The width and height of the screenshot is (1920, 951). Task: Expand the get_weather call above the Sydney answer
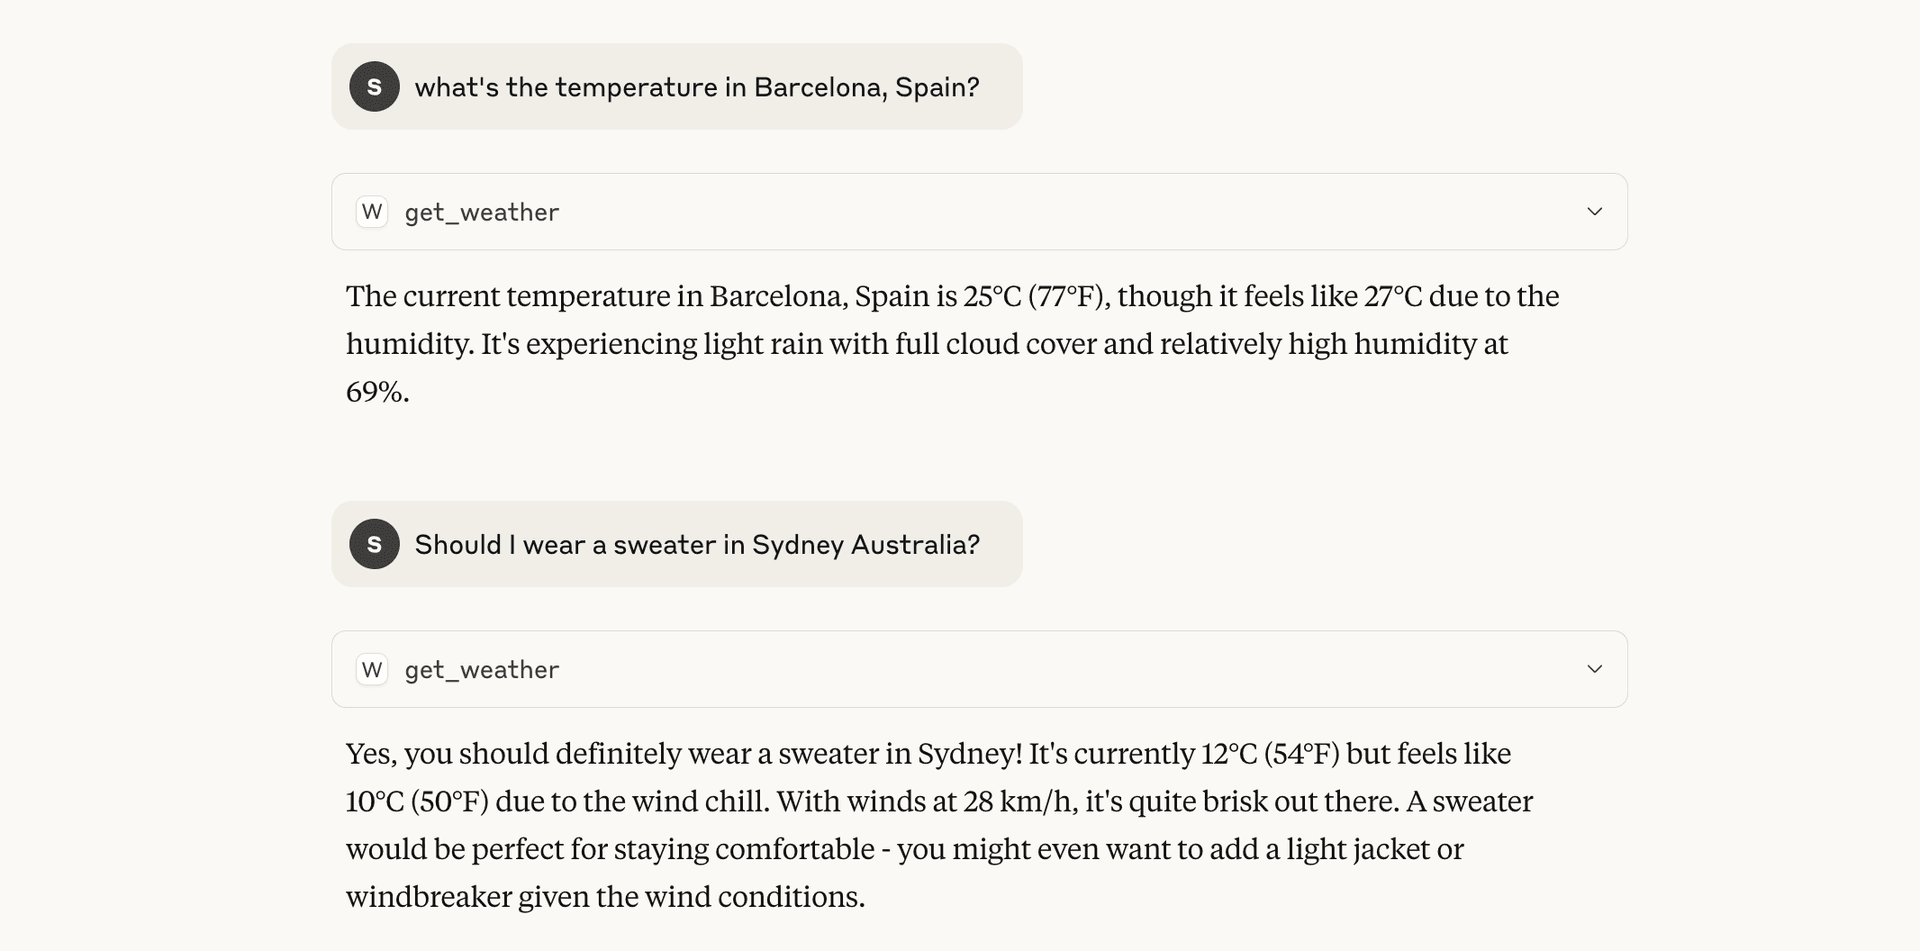tap(1595, 669)
